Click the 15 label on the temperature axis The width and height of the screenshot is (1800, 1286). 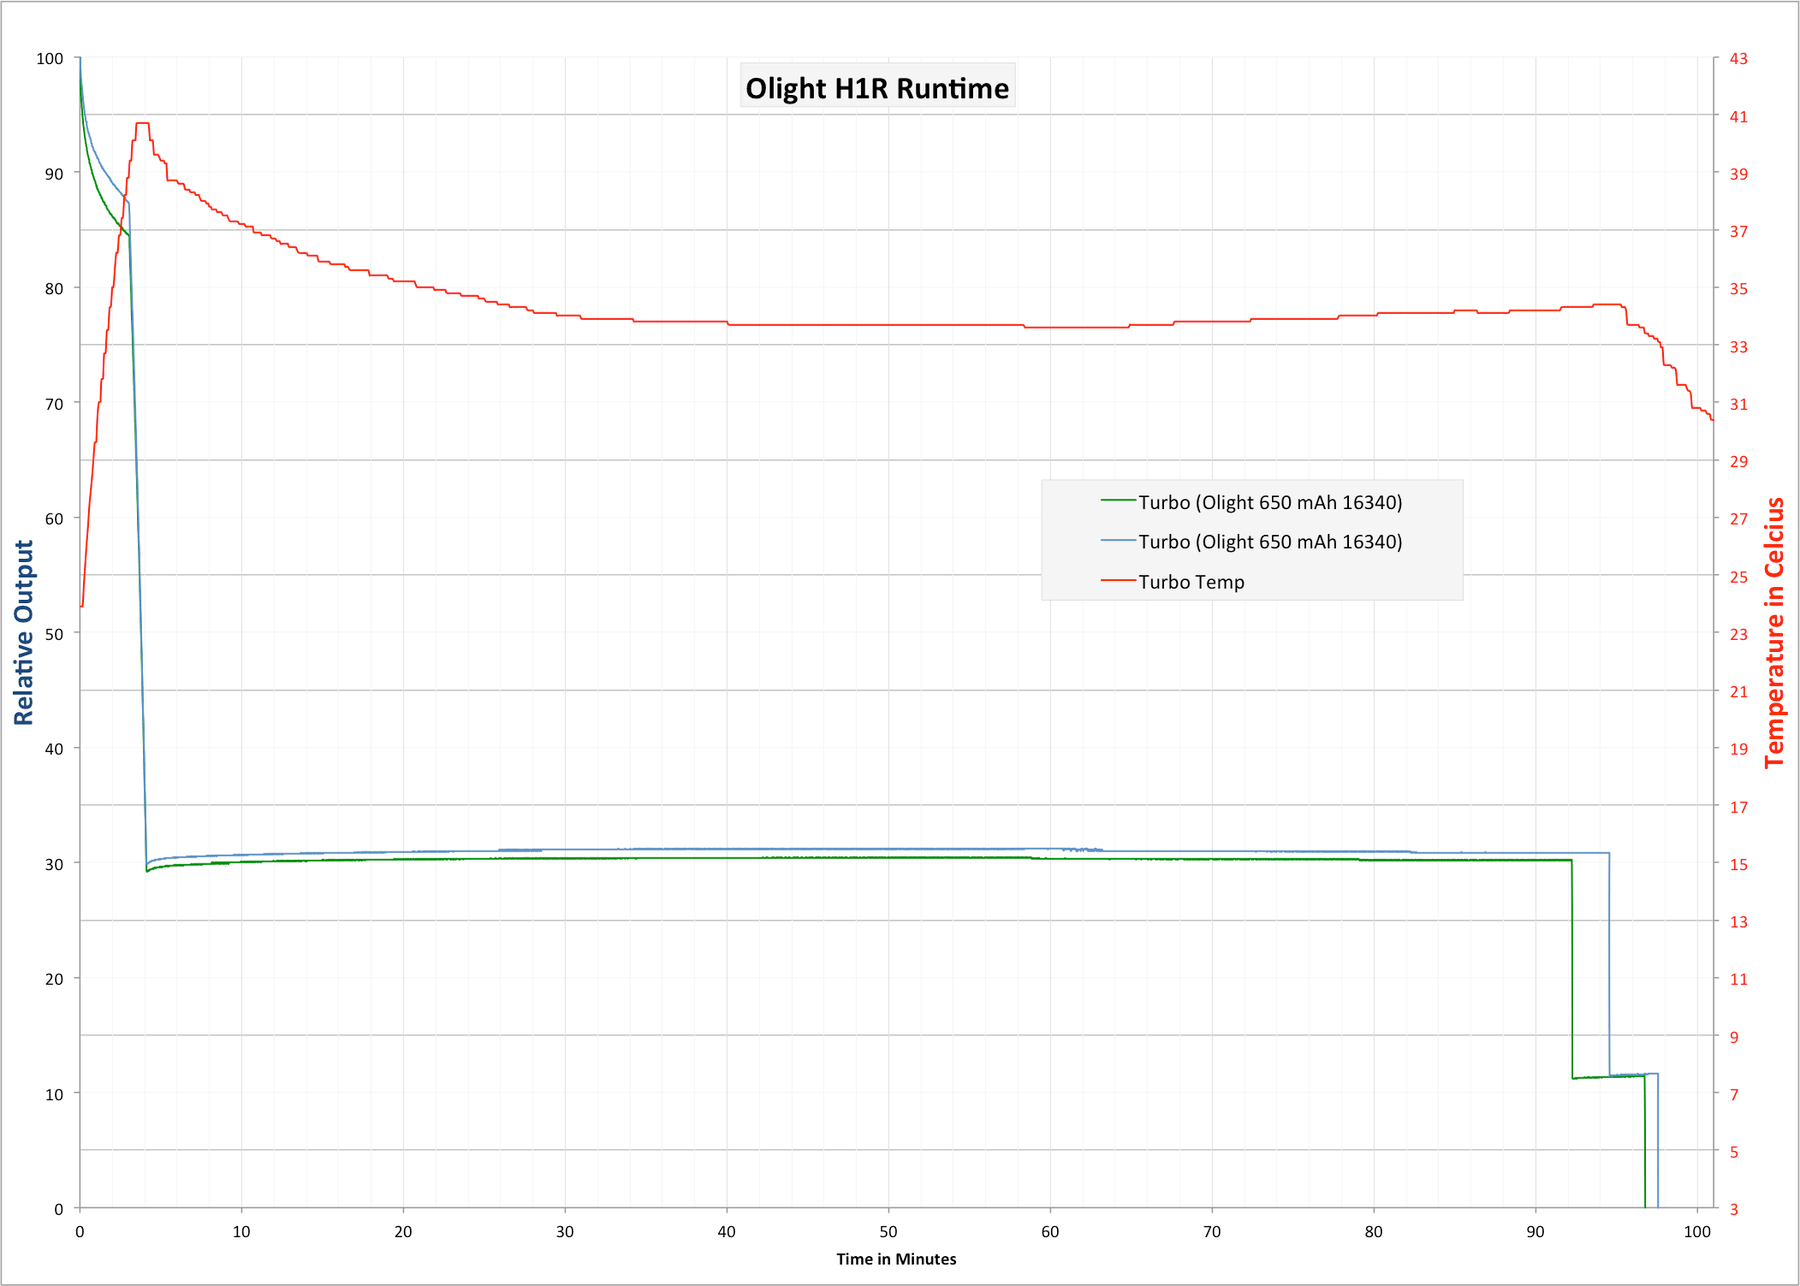tap(1739, 864)
